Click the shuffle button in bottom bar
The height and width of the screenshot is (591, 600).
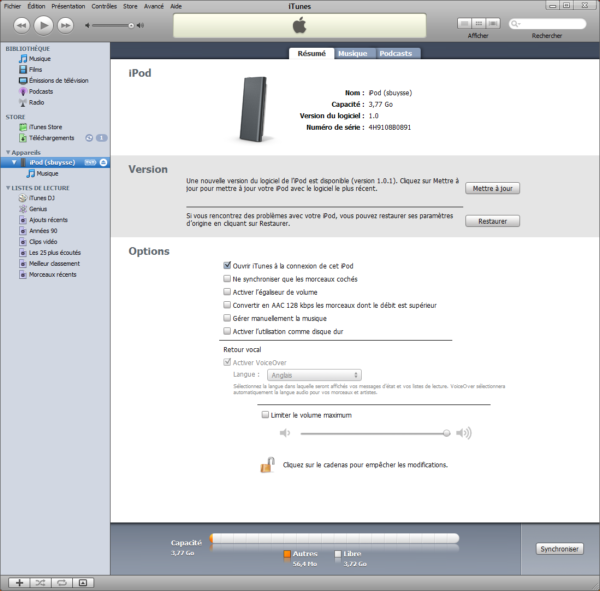click(39, 581)
